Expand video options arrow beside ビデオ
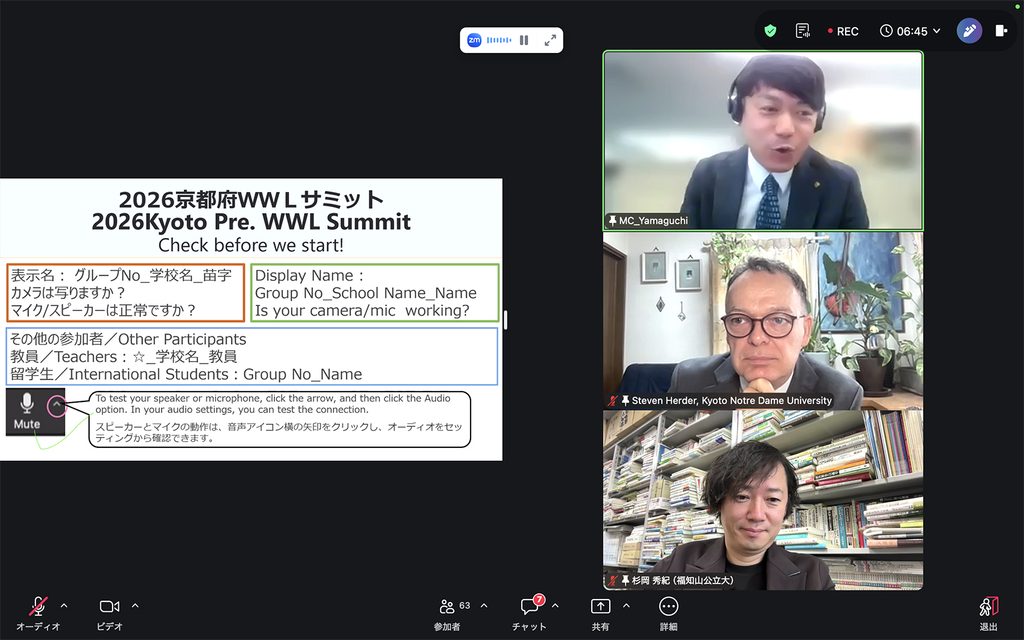Screen dimensions: 1024x640 pos(135,606)
